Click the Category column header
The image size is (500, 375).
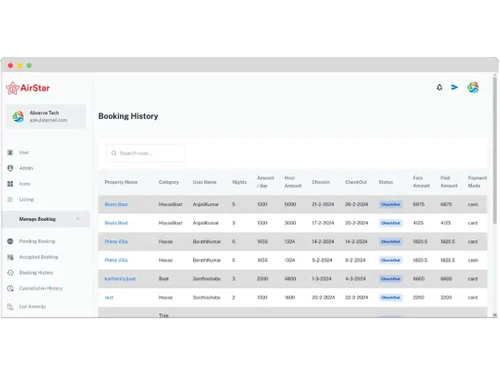(169, 182)
